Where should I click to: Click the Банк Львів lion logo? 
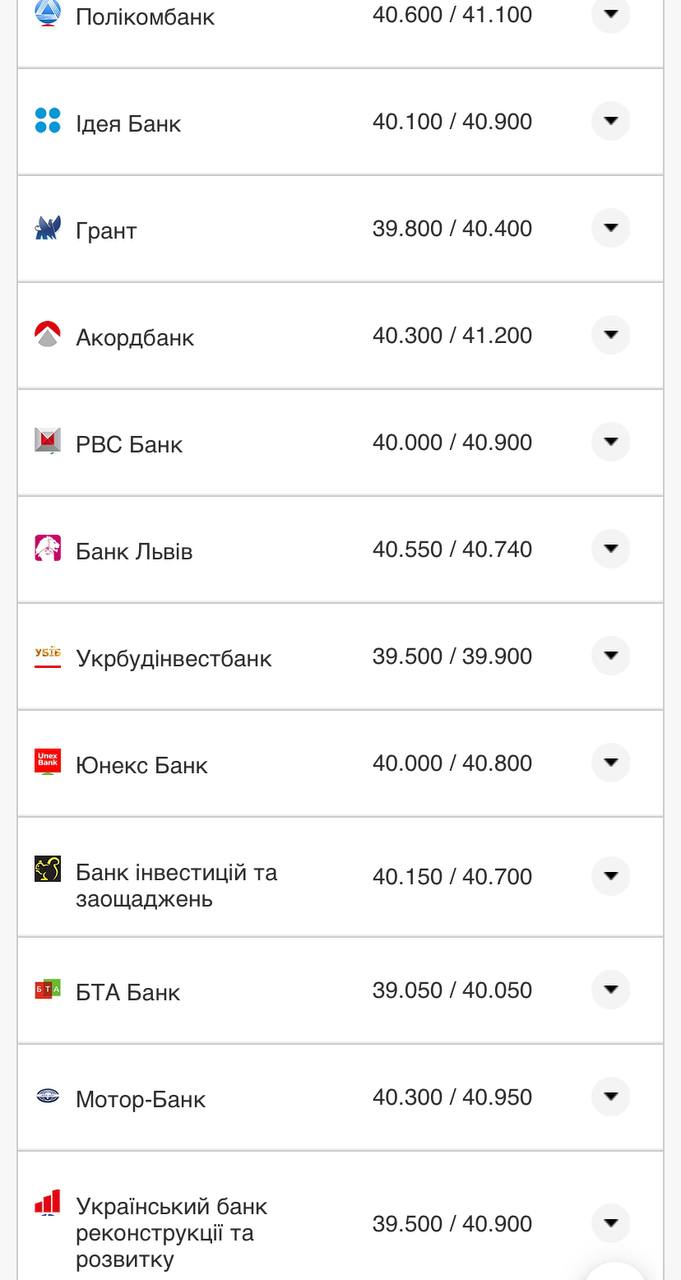click(x=47, y=548)
